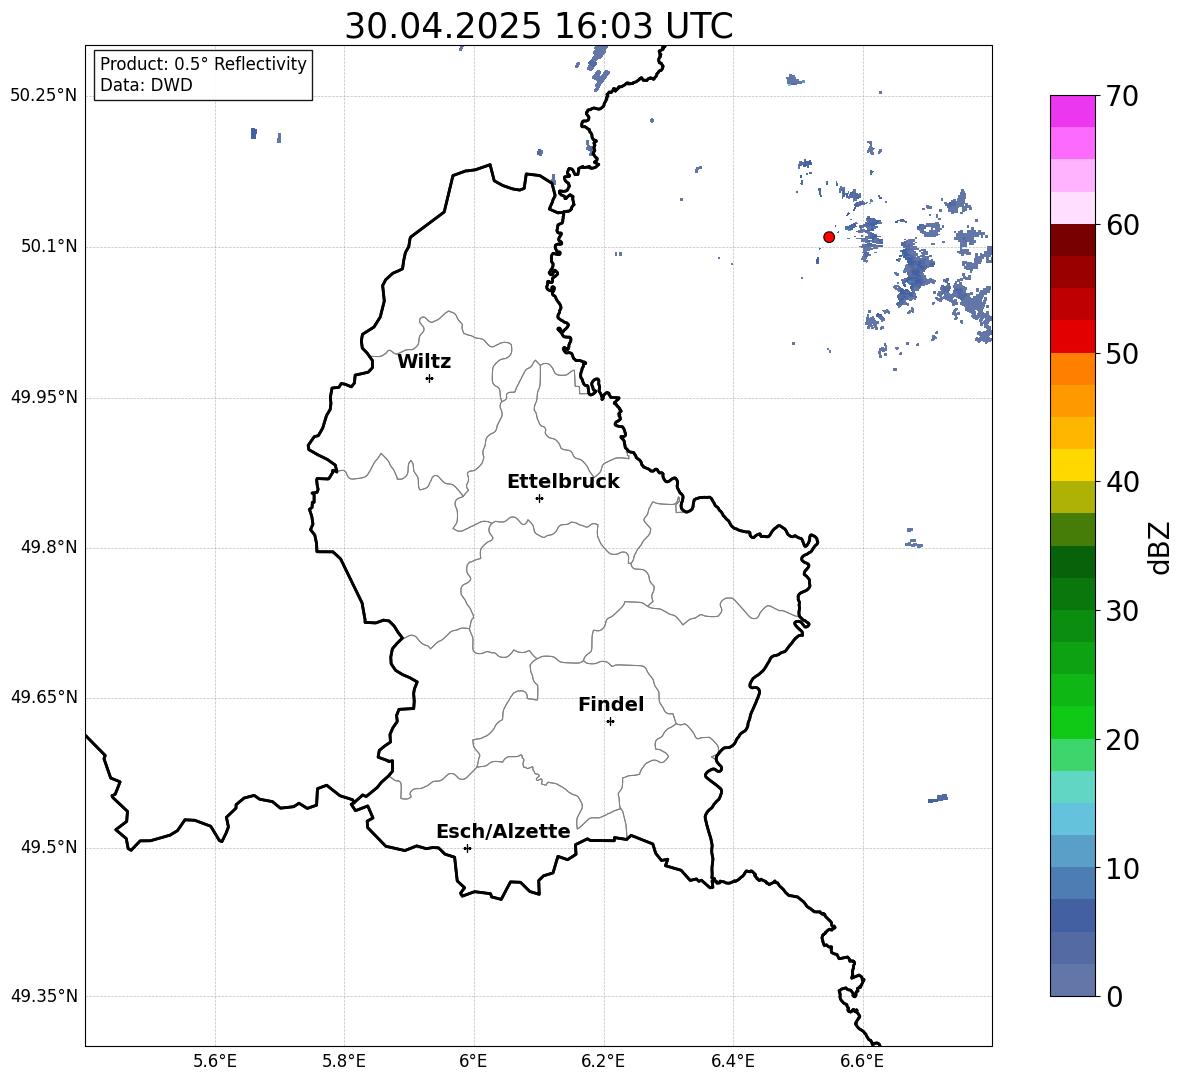Click the "Data: DWD" text

(x=146, y=85)
